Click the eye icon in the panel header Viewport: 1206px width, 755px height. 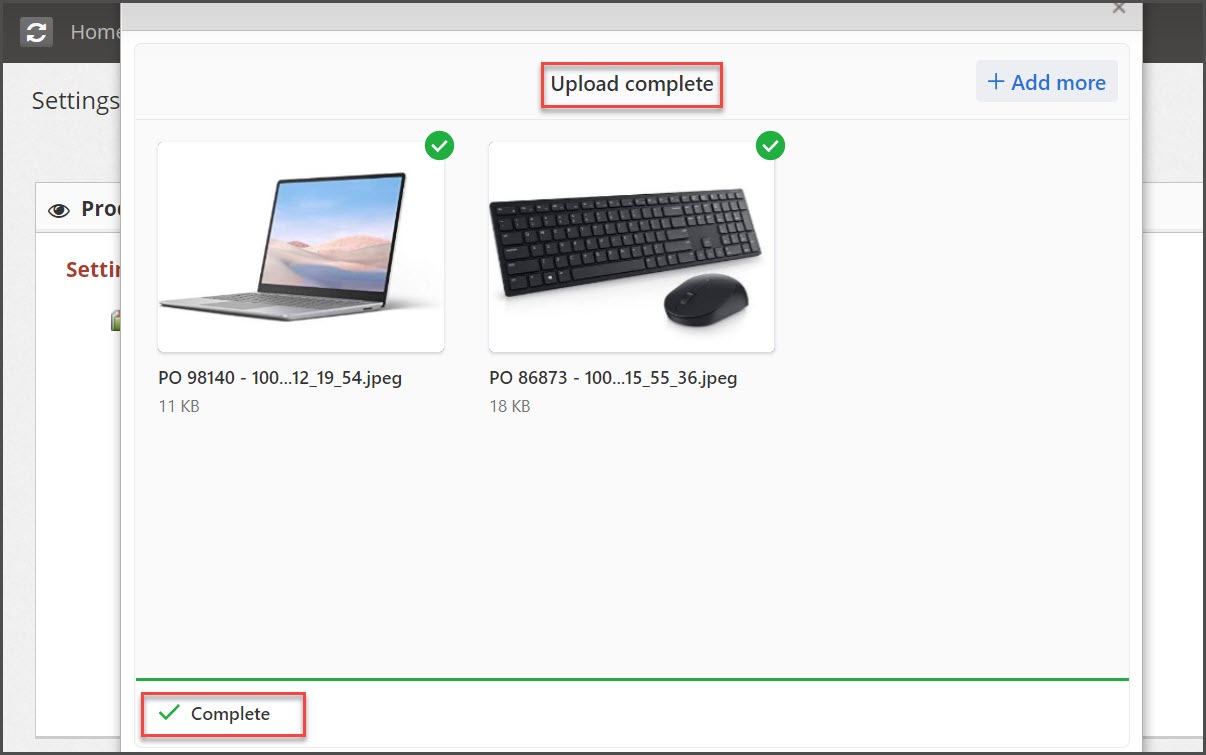coord(60,209)
